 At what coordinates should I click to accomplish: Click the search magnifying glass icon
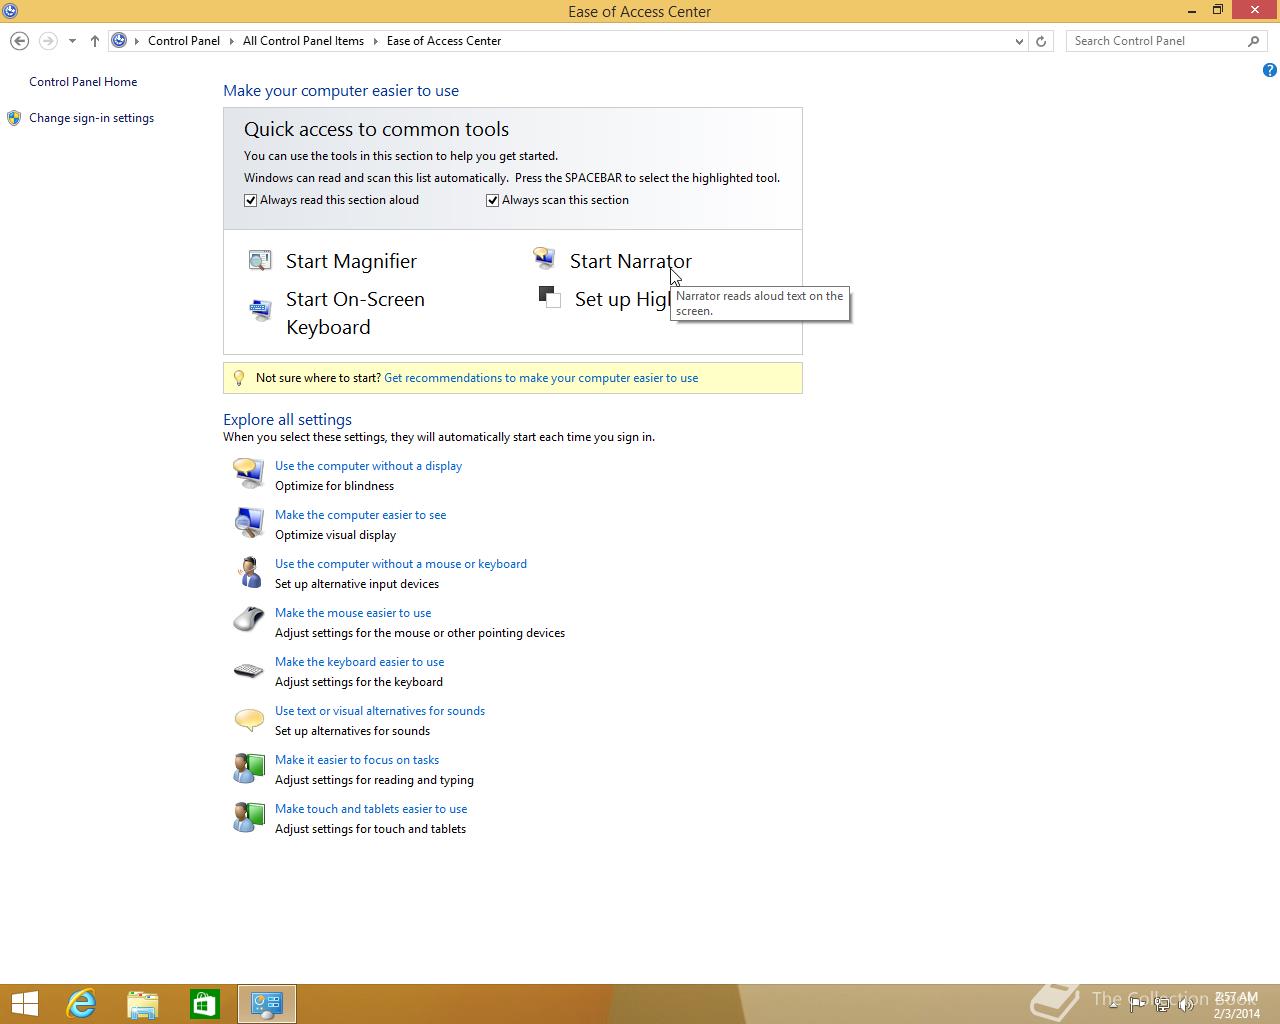coord(1254,41)
